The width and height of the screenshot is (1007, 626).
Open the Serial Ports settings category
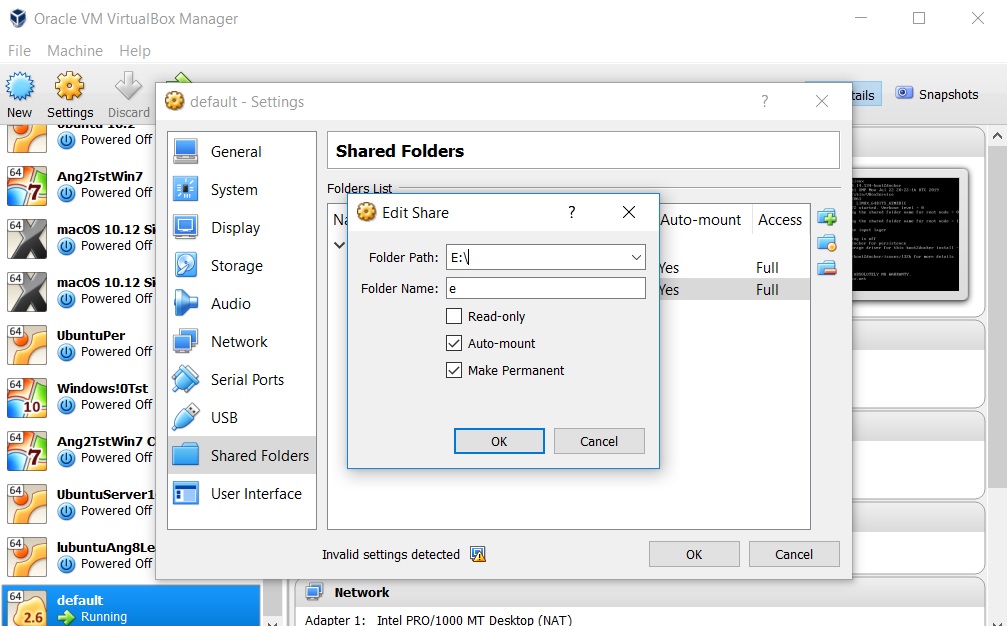242,379
